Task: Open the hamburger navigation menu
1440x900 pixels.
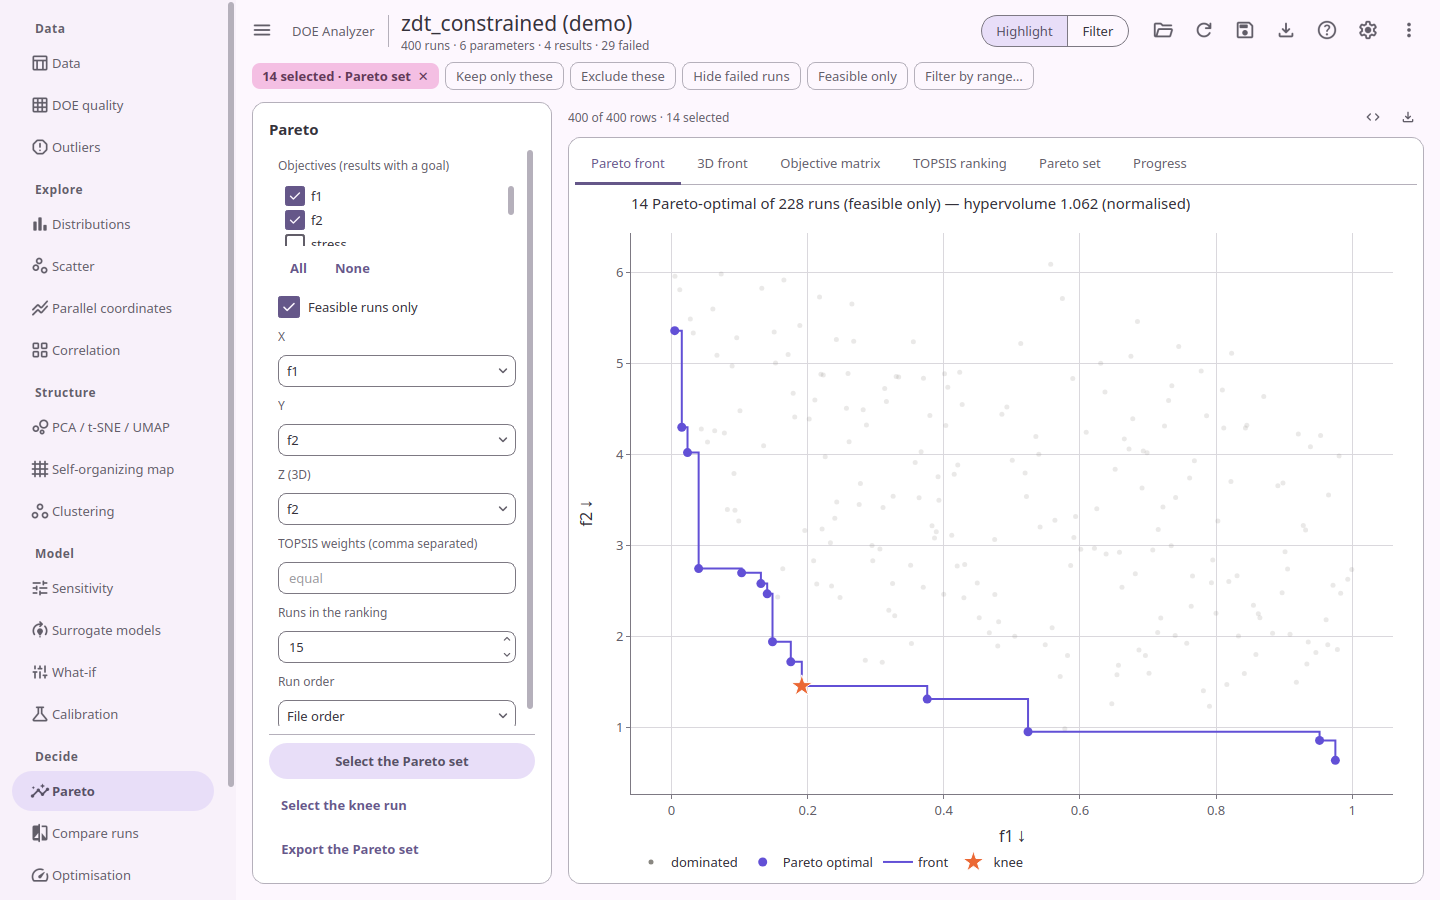Action: tap(262, 30)
